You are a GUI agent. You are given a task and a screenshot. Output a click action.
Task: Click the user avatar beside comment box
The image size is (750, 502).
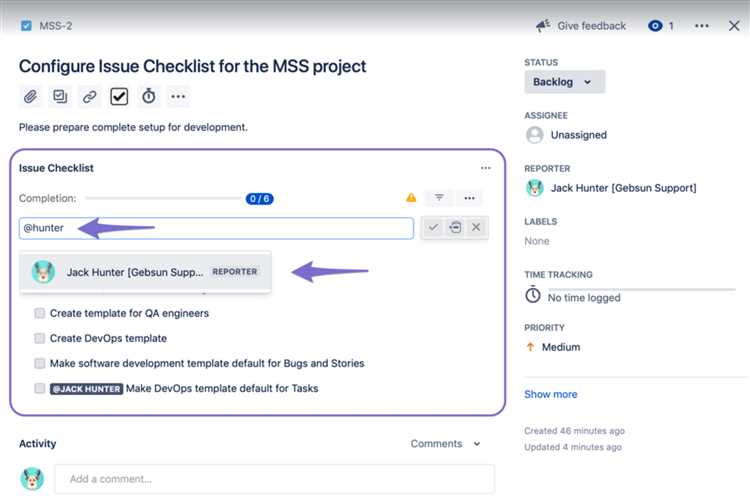point(32,479)
